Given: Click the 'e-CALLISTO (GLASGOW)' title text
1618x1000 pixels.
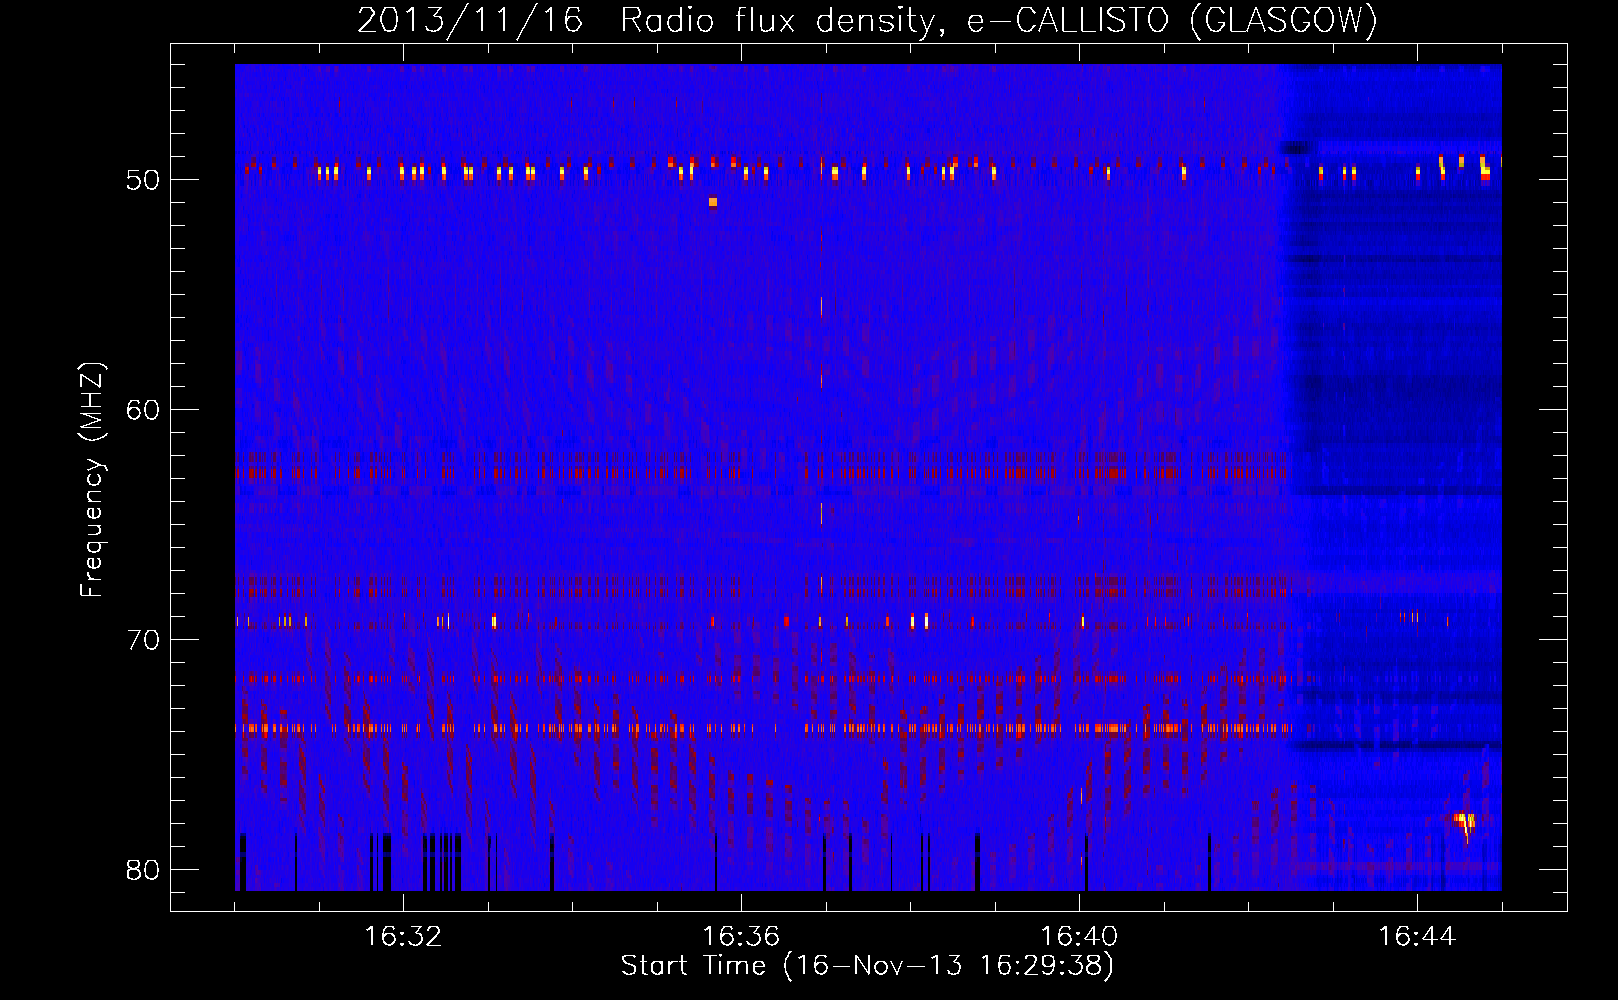Looking at the screenshot, I should tap(1172, 20).
